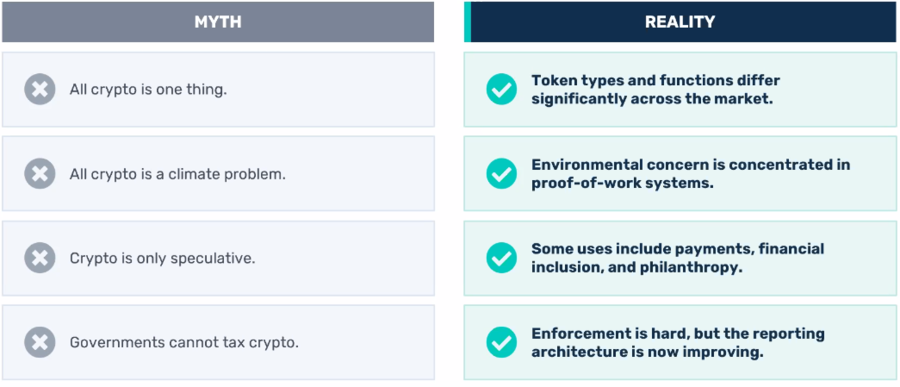This screenshot has width=900, height=387.
Task: Click empty area of the speculative myth card
Action: (344, 258)
